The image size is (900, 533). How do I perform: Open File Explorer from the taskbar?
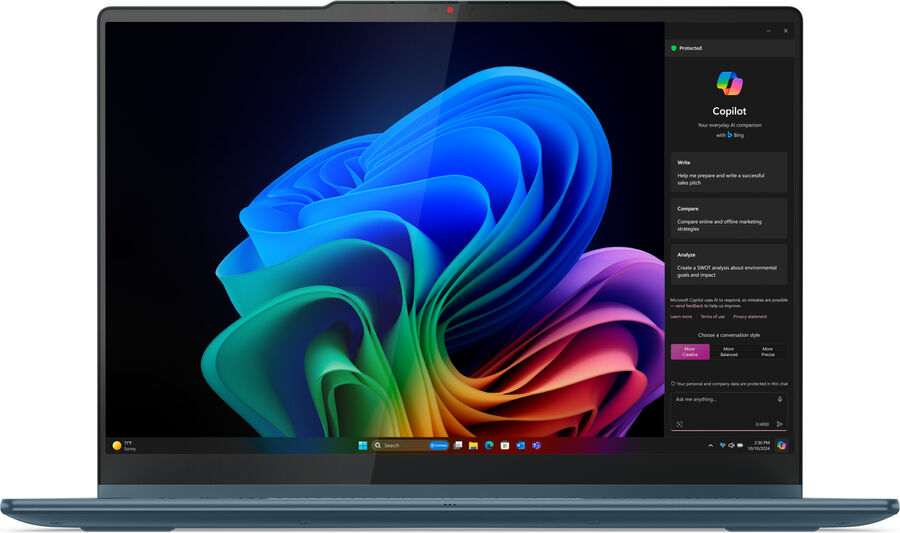point(473,445)
